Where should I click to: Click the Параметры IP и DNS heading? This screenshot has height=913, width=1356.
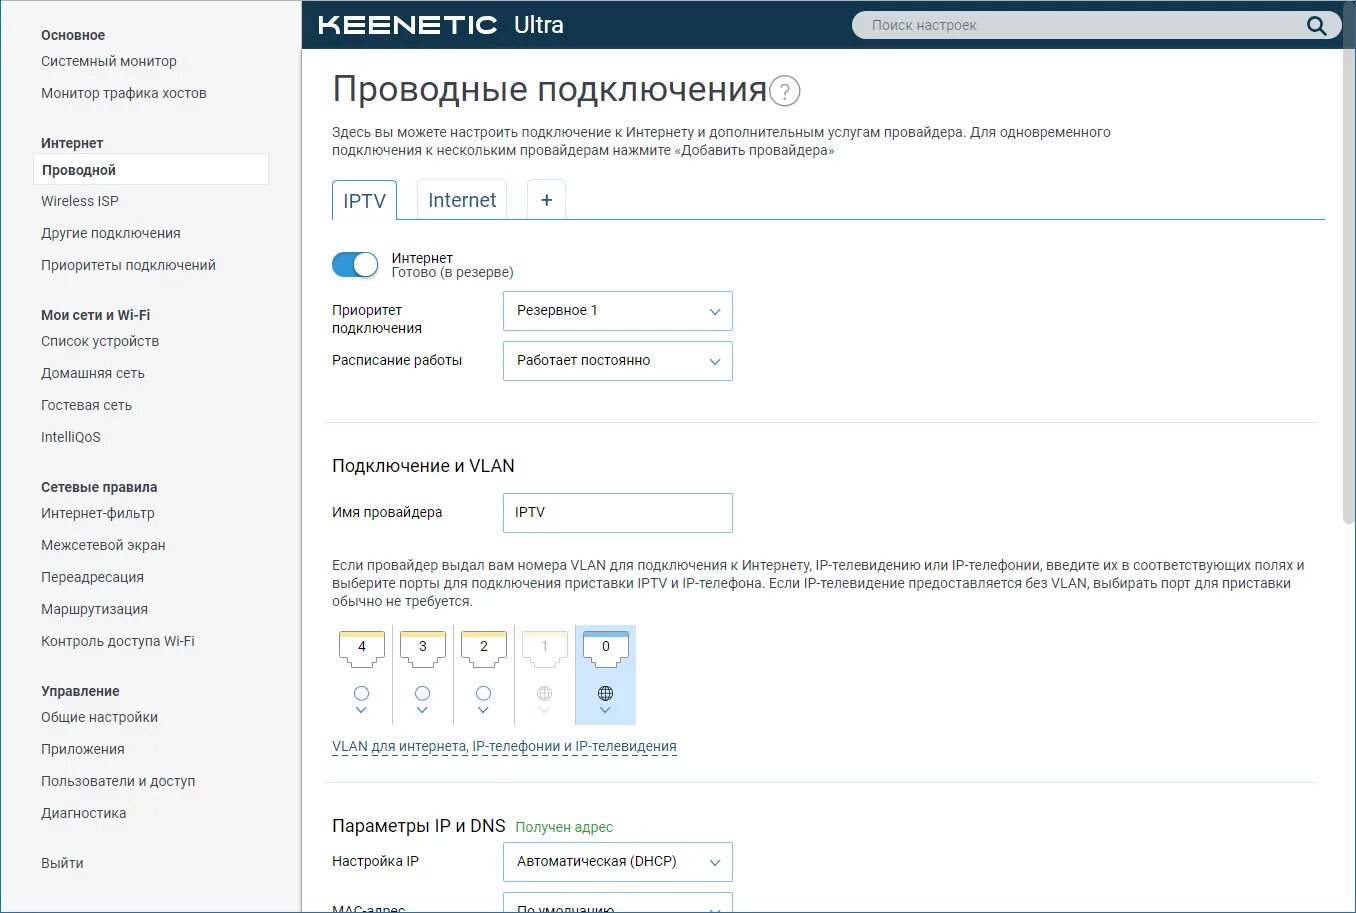click(419, 826)
